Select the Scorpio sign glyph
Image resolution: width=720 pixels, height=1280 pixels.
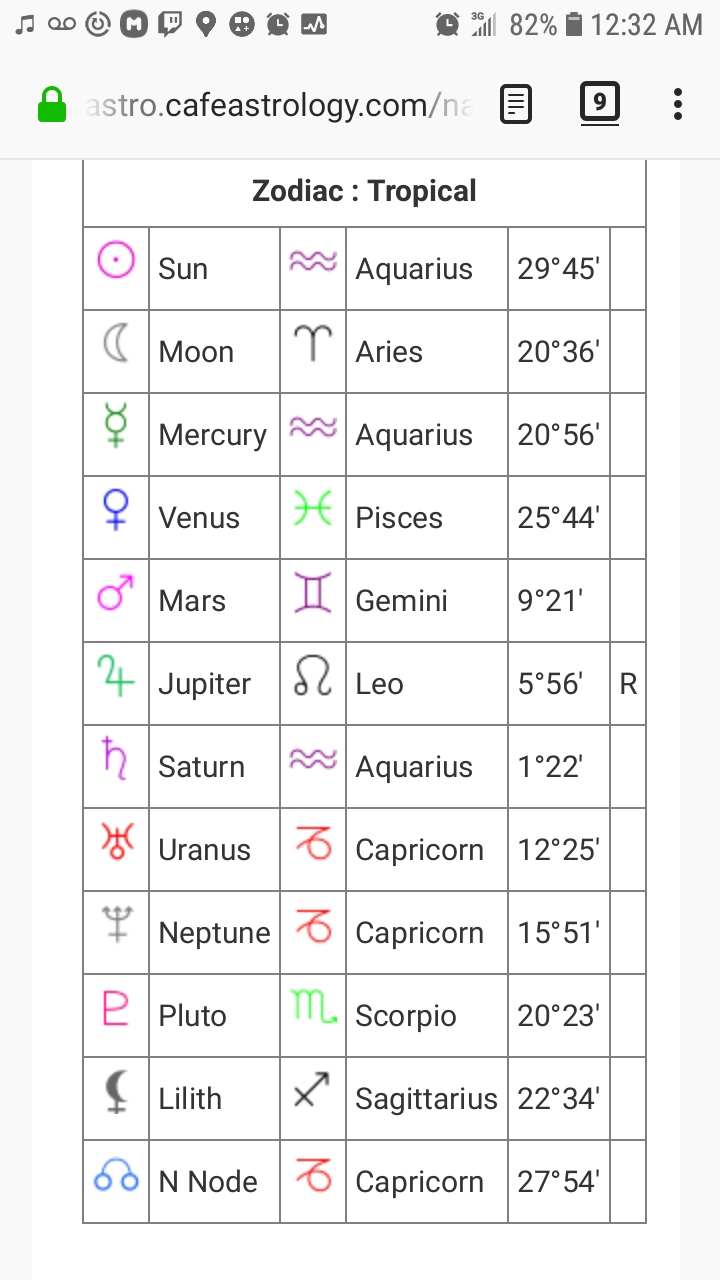click(x=311, y=1014)
